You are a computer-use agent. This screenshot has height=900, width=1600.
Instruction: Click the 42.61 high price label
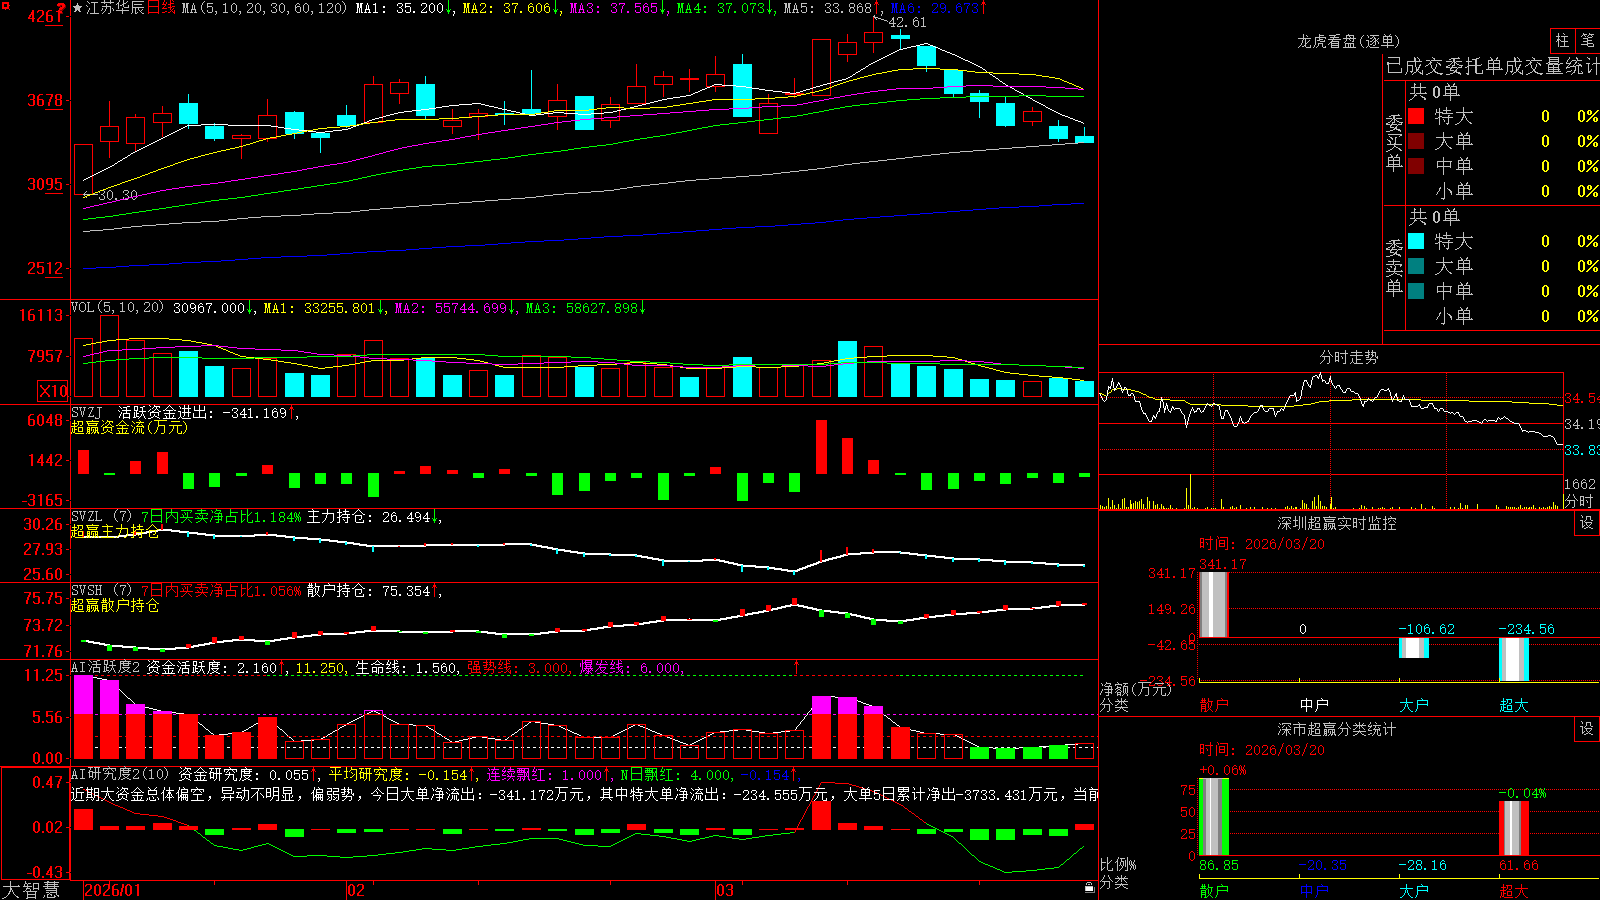907,22
